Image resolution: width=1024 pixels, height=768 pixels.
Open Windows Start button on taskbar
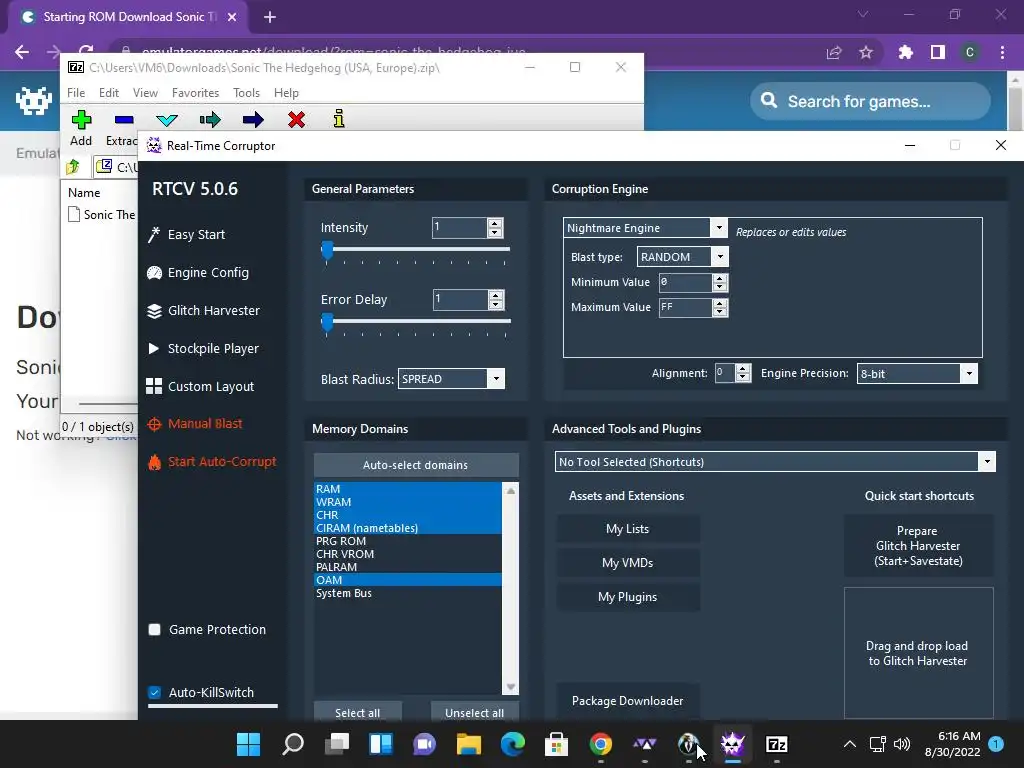coord(248,744)
